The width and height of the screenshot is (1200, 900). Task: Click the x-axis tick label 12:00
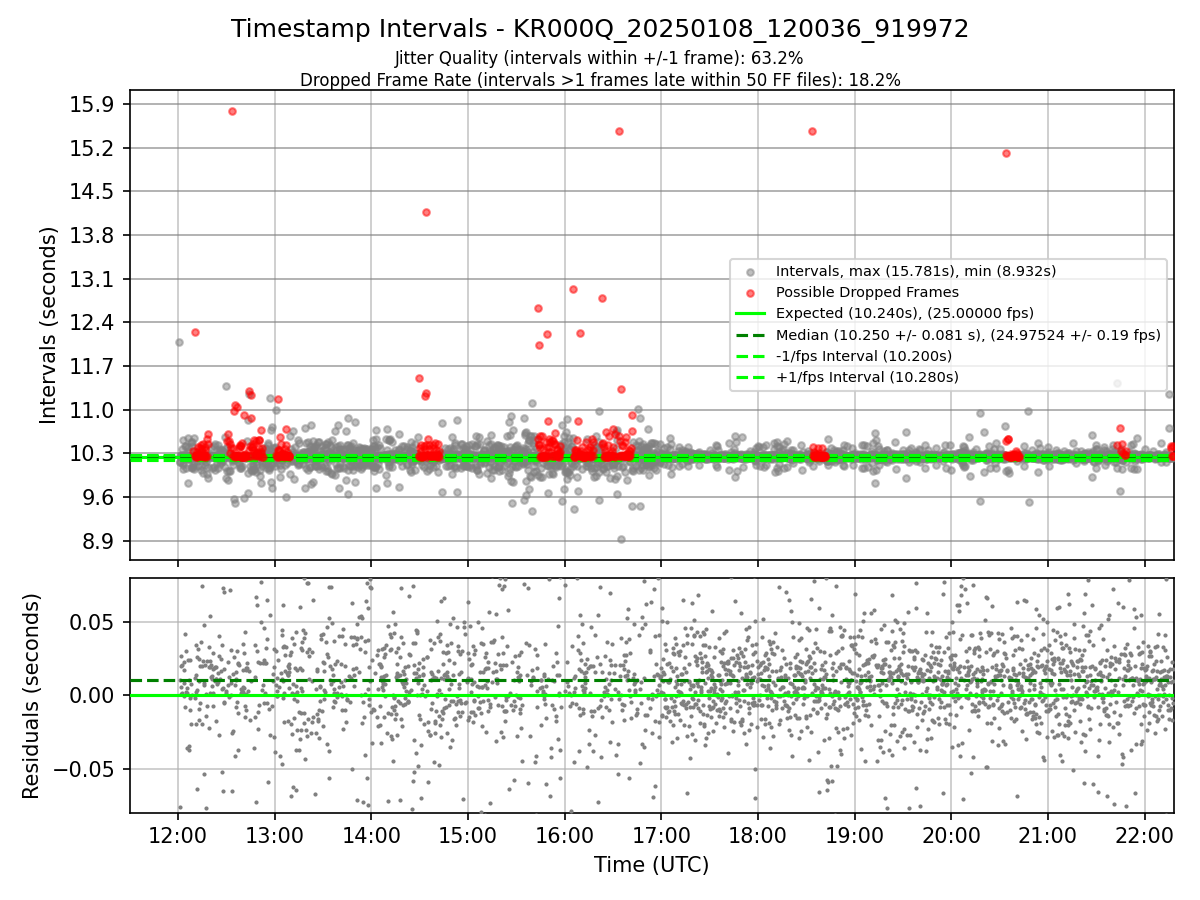[178, 834]
